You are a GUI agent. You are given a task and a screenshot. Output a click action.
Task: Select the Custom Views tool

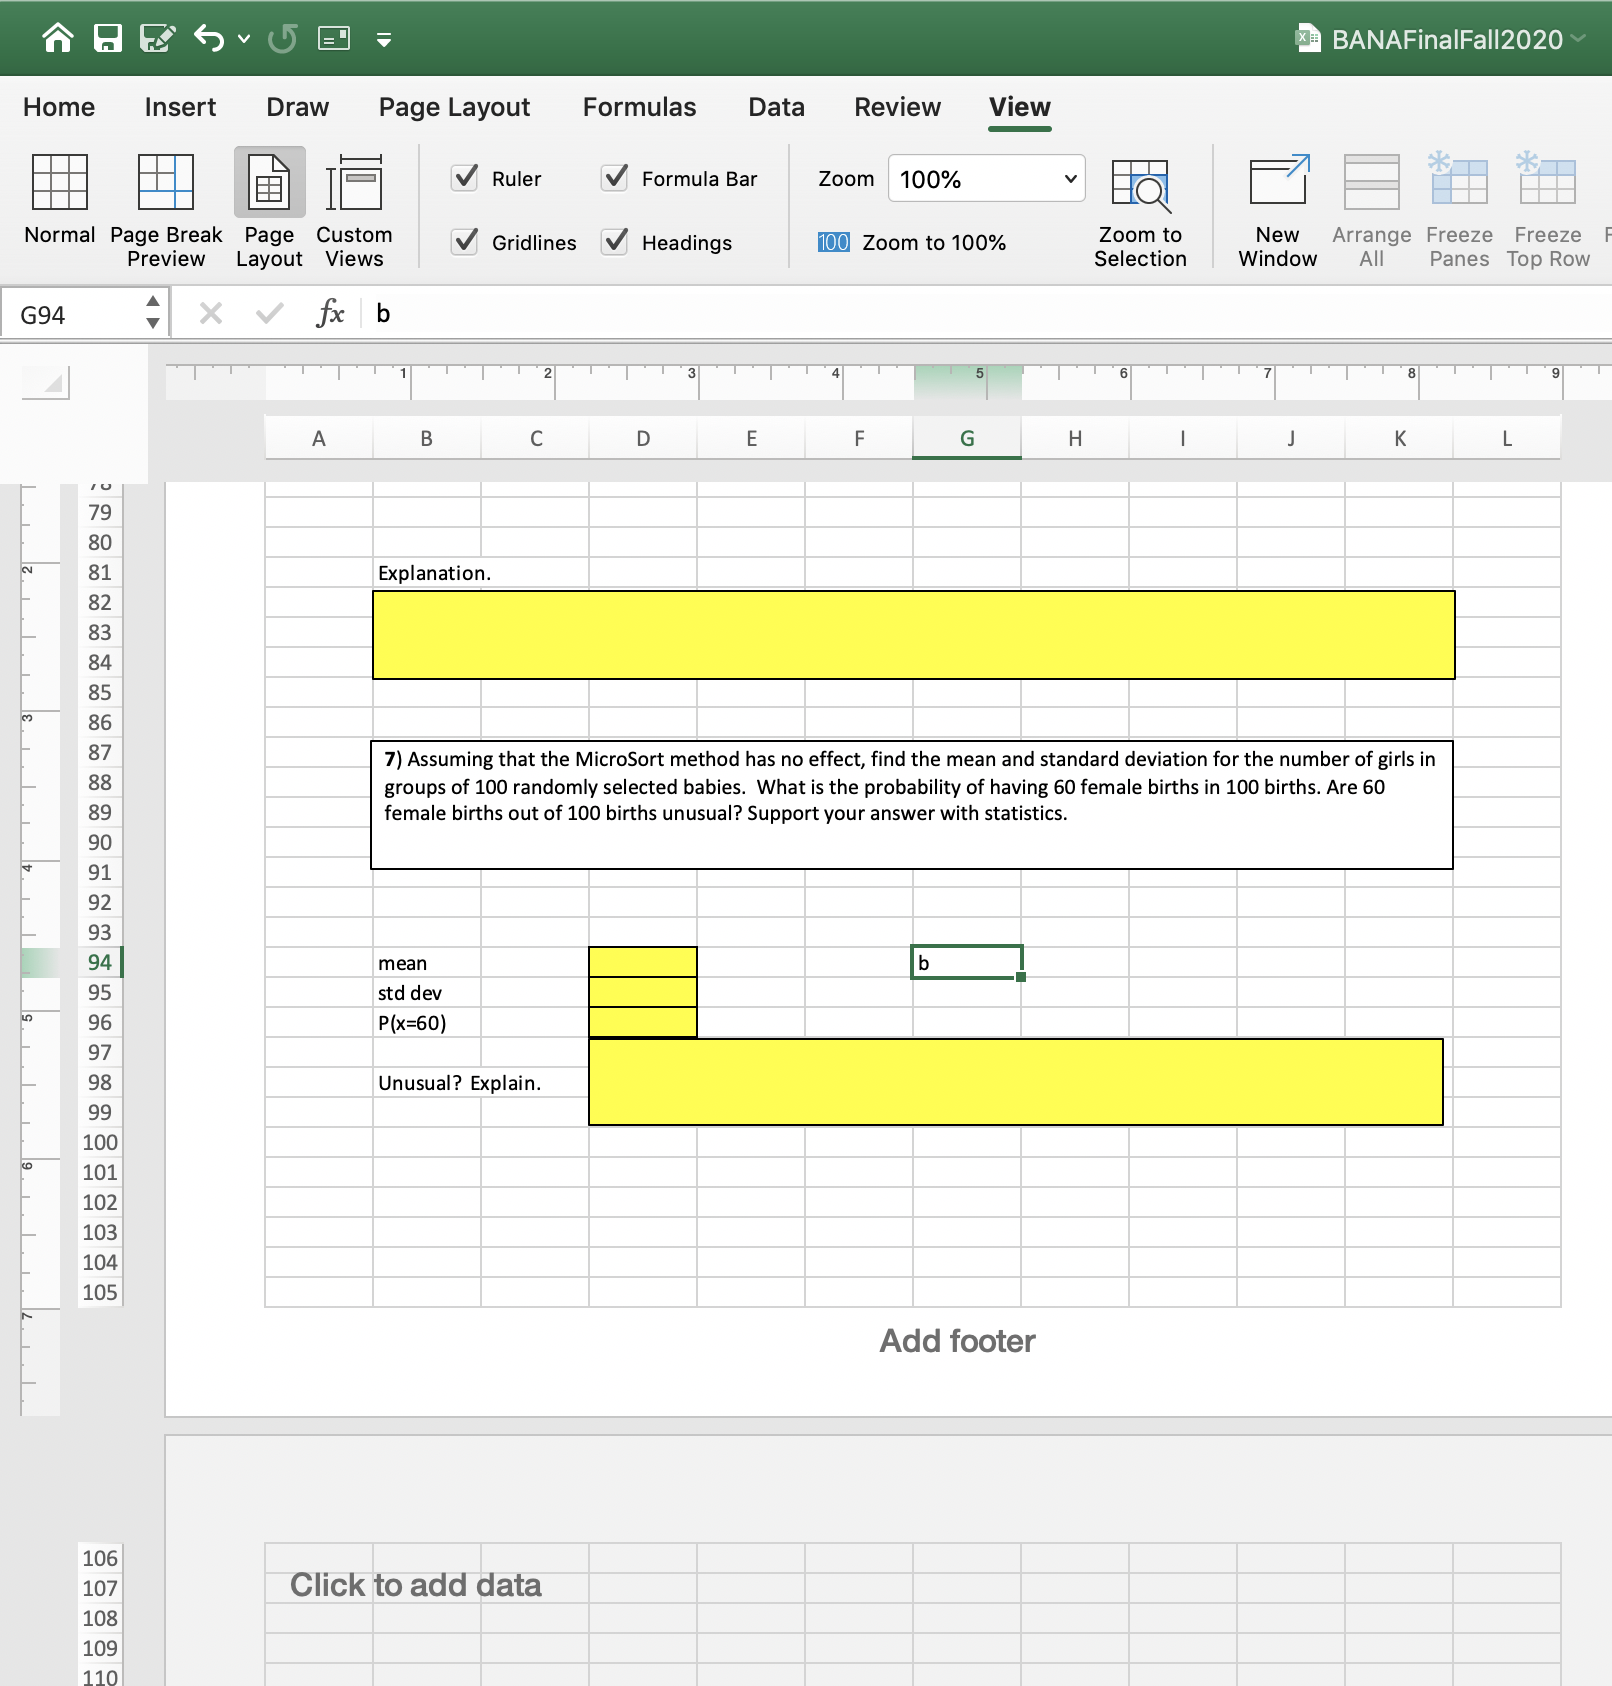pyautogui.click(x=354, y=207)
